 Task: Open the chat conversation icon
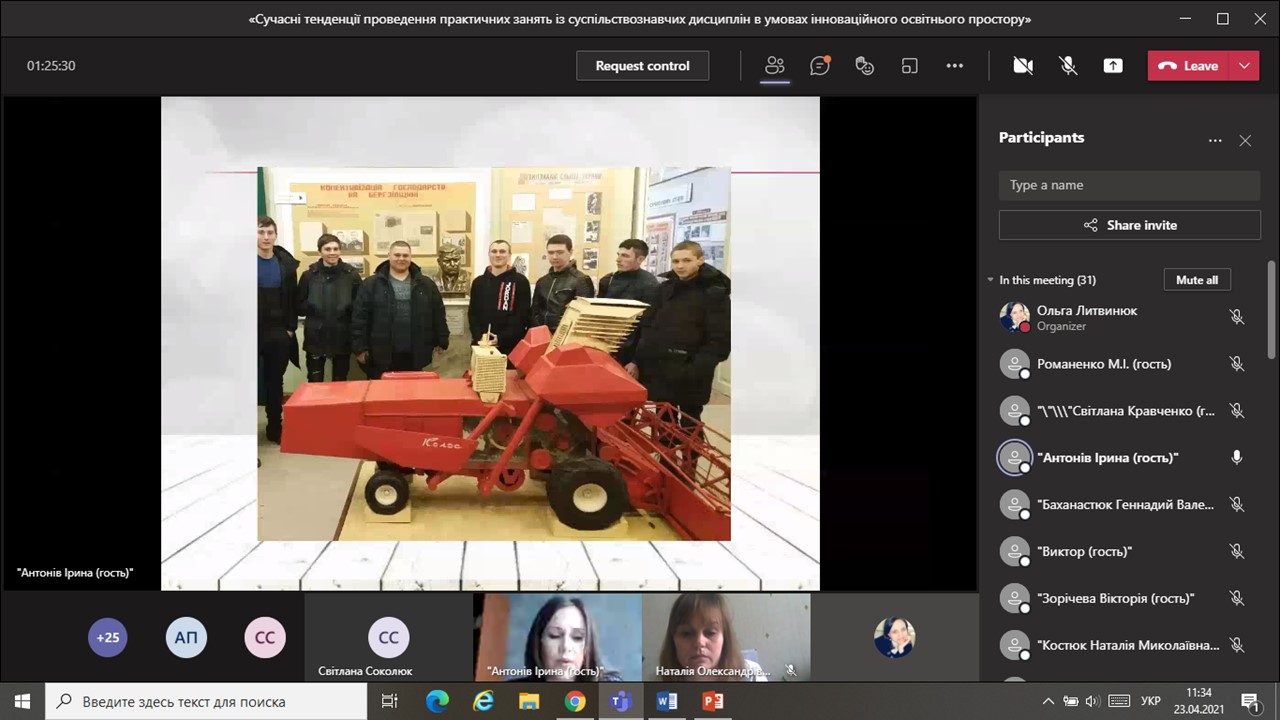coord(820,66)
